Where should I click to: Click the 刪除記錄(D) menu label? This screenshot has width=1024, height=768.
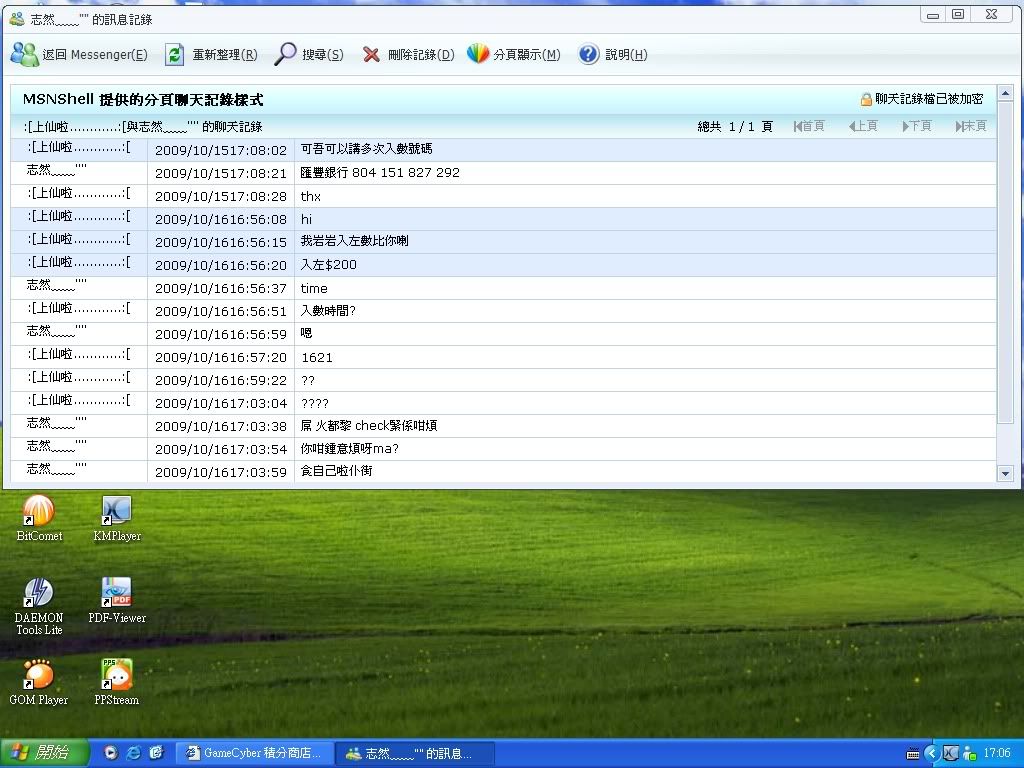point(421,55)
